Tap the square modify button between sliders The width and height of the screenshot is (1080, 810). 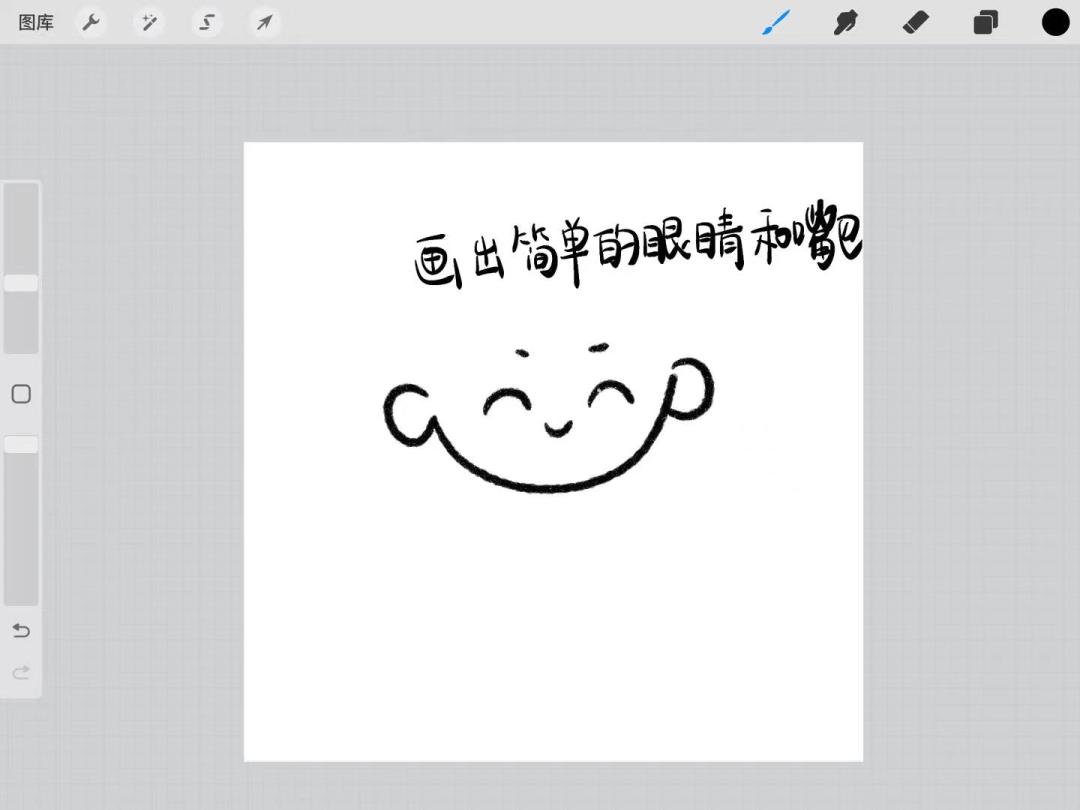click(x=21, y=394)
